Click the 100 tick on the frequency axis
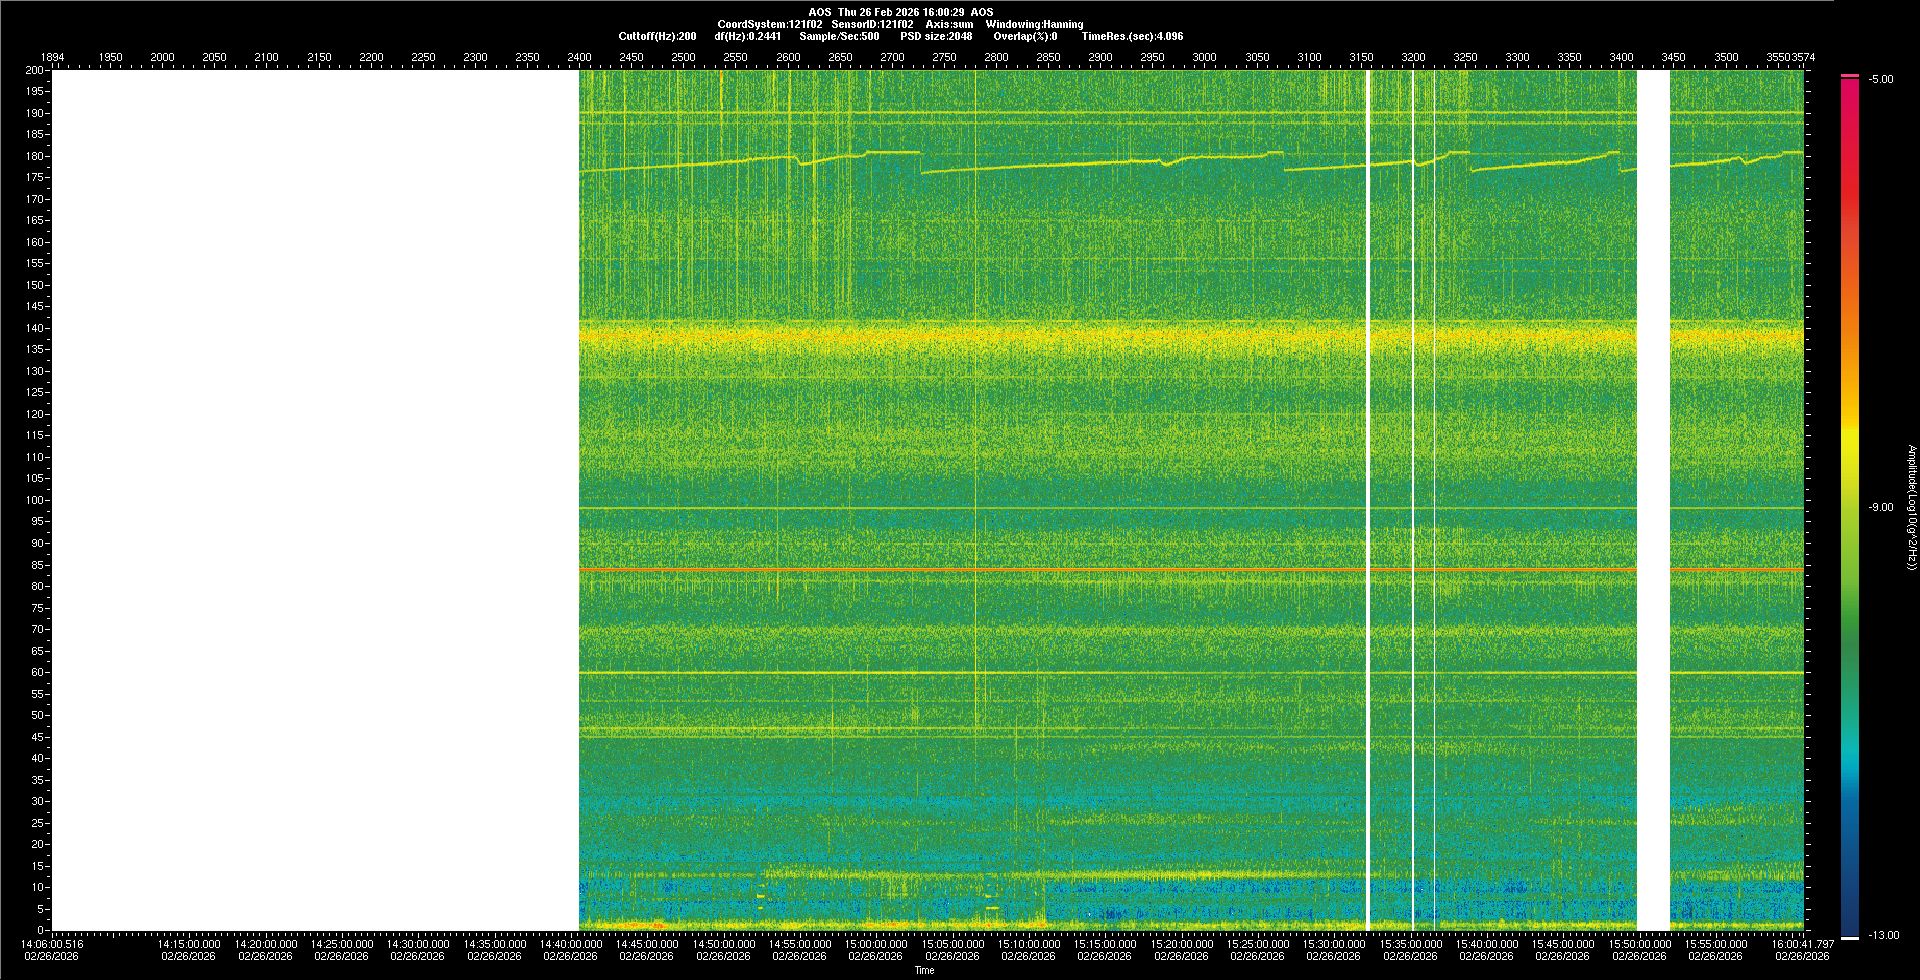Image resolution: width=1920 pixels, height=980 pixels. (x=35, y=500)
